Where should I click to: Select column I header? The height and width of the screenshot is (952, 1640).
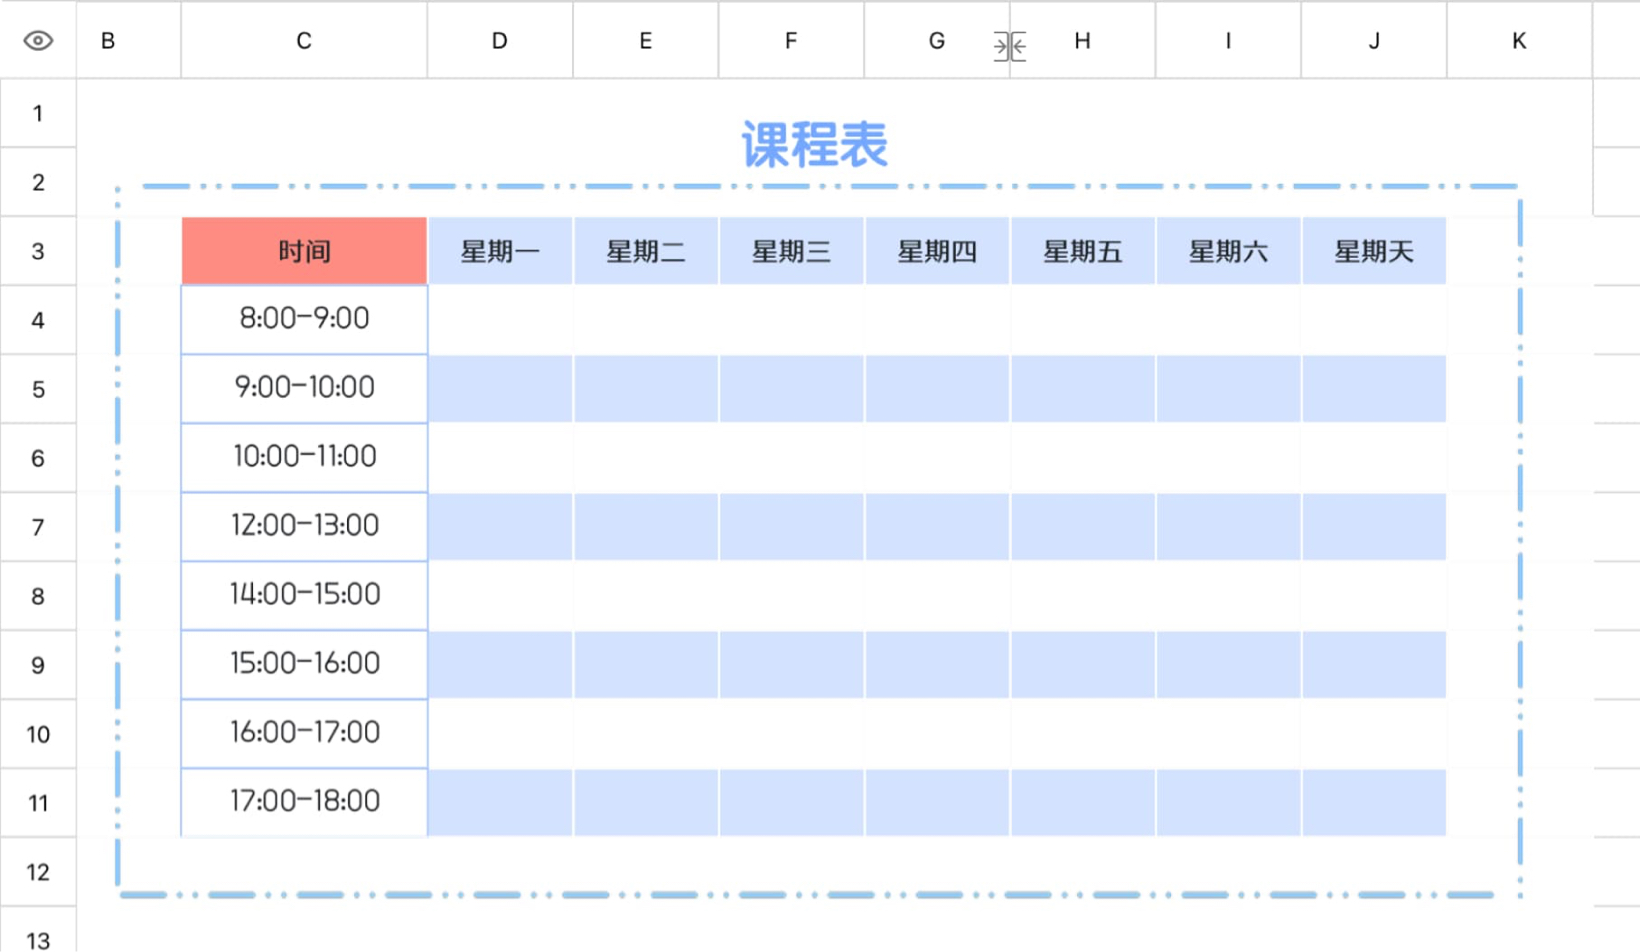click(1228, 41)
